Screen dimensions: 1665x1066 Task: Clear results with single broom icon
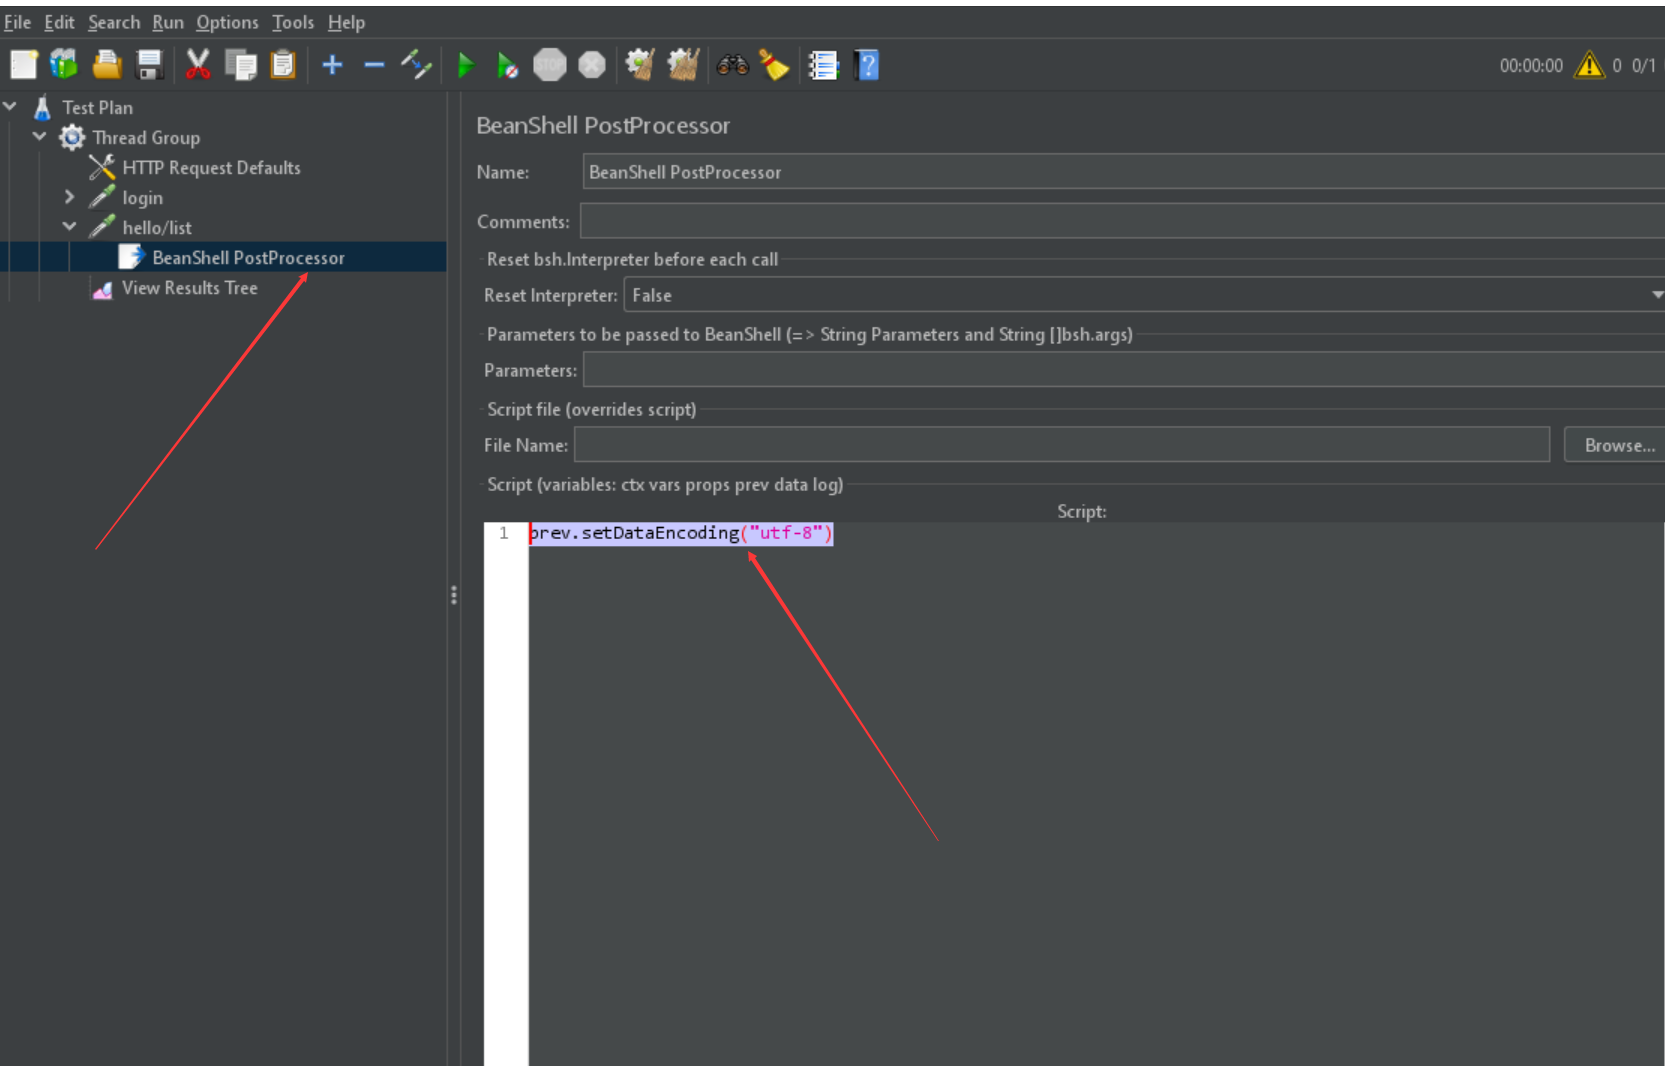[x=640, y=65]
